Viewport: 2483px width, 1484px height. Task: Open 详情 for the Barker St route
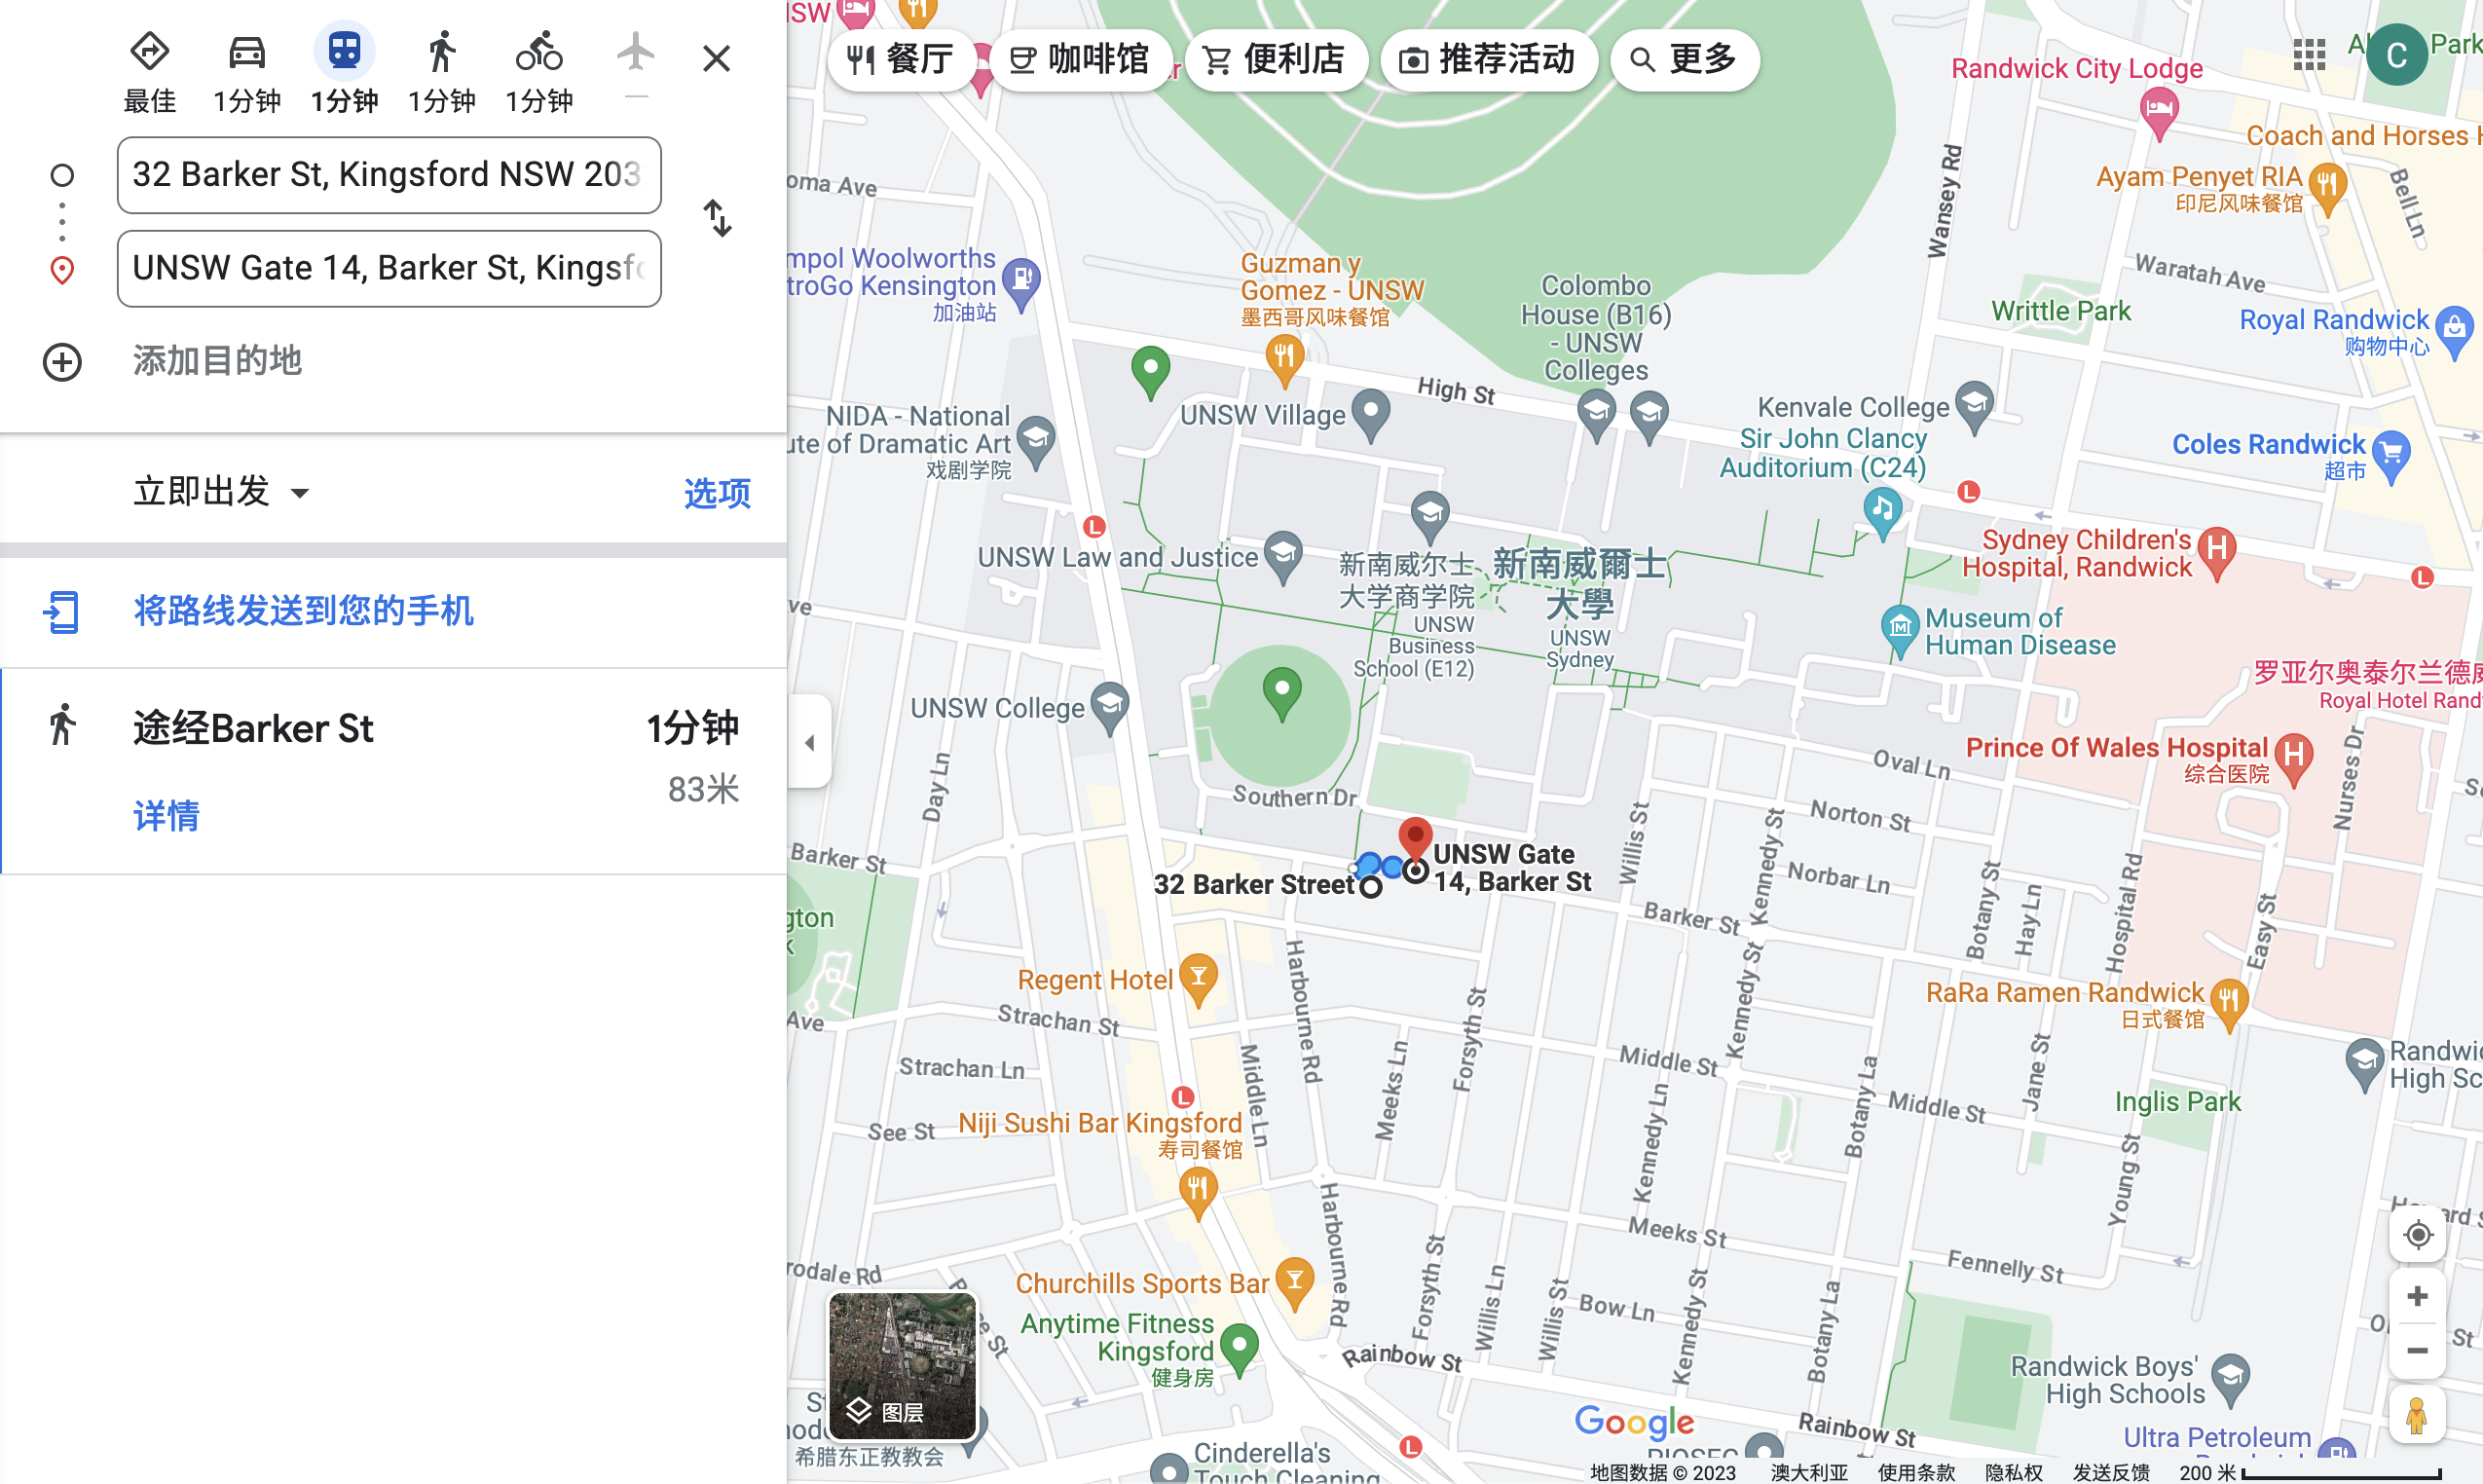pyautogui.click(x=166, y=816)
